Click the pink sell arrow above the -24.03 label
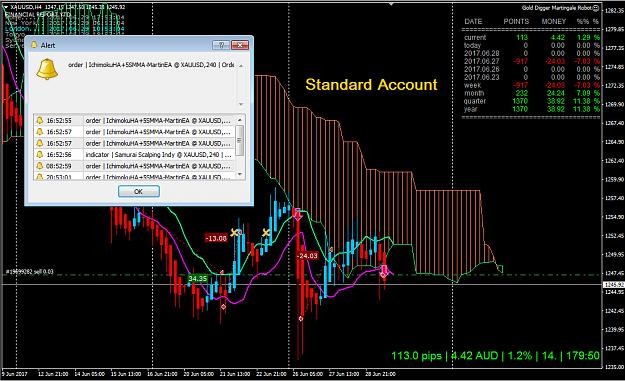Image resolution: width=625 pixels, height=381 pixels. point(297,215)
